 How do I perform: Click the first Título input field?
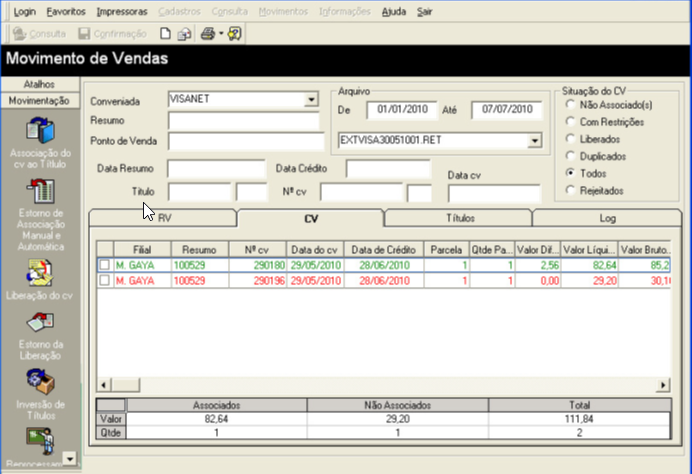coord(199,192)
